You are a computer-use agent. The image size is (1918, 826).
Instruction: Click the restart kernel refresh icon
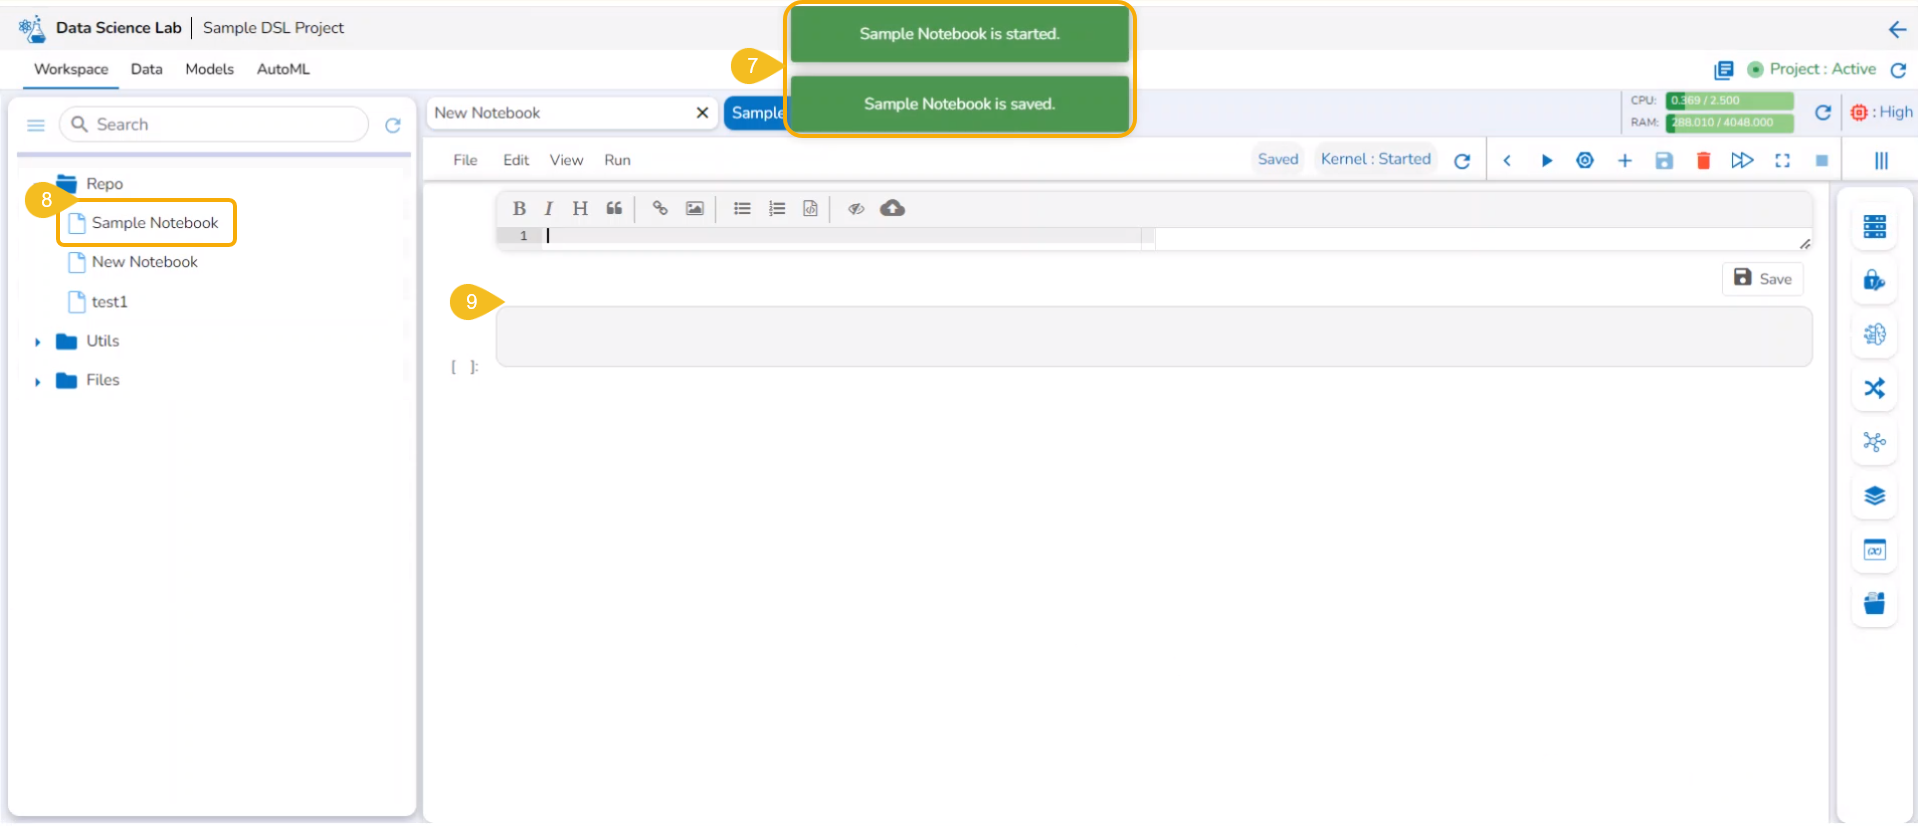[x=1462, y=161]
